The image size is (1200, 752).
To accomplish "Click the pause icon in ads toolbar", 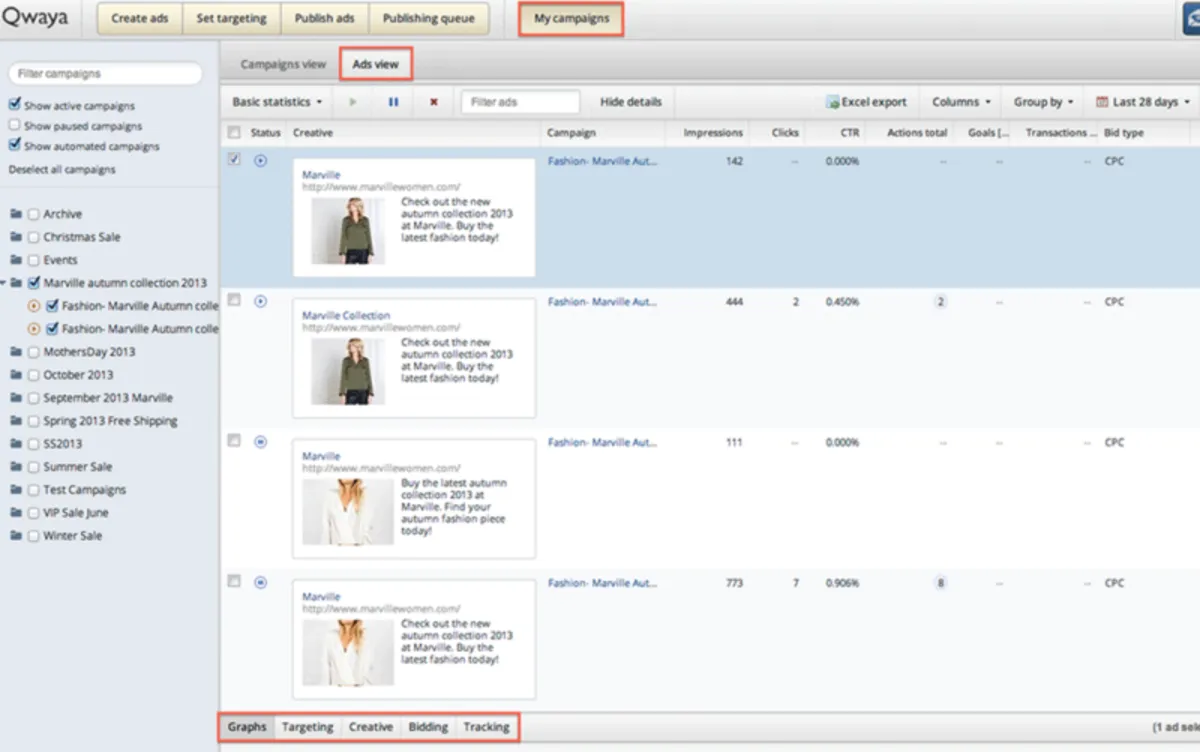I will tap(393, 102).
